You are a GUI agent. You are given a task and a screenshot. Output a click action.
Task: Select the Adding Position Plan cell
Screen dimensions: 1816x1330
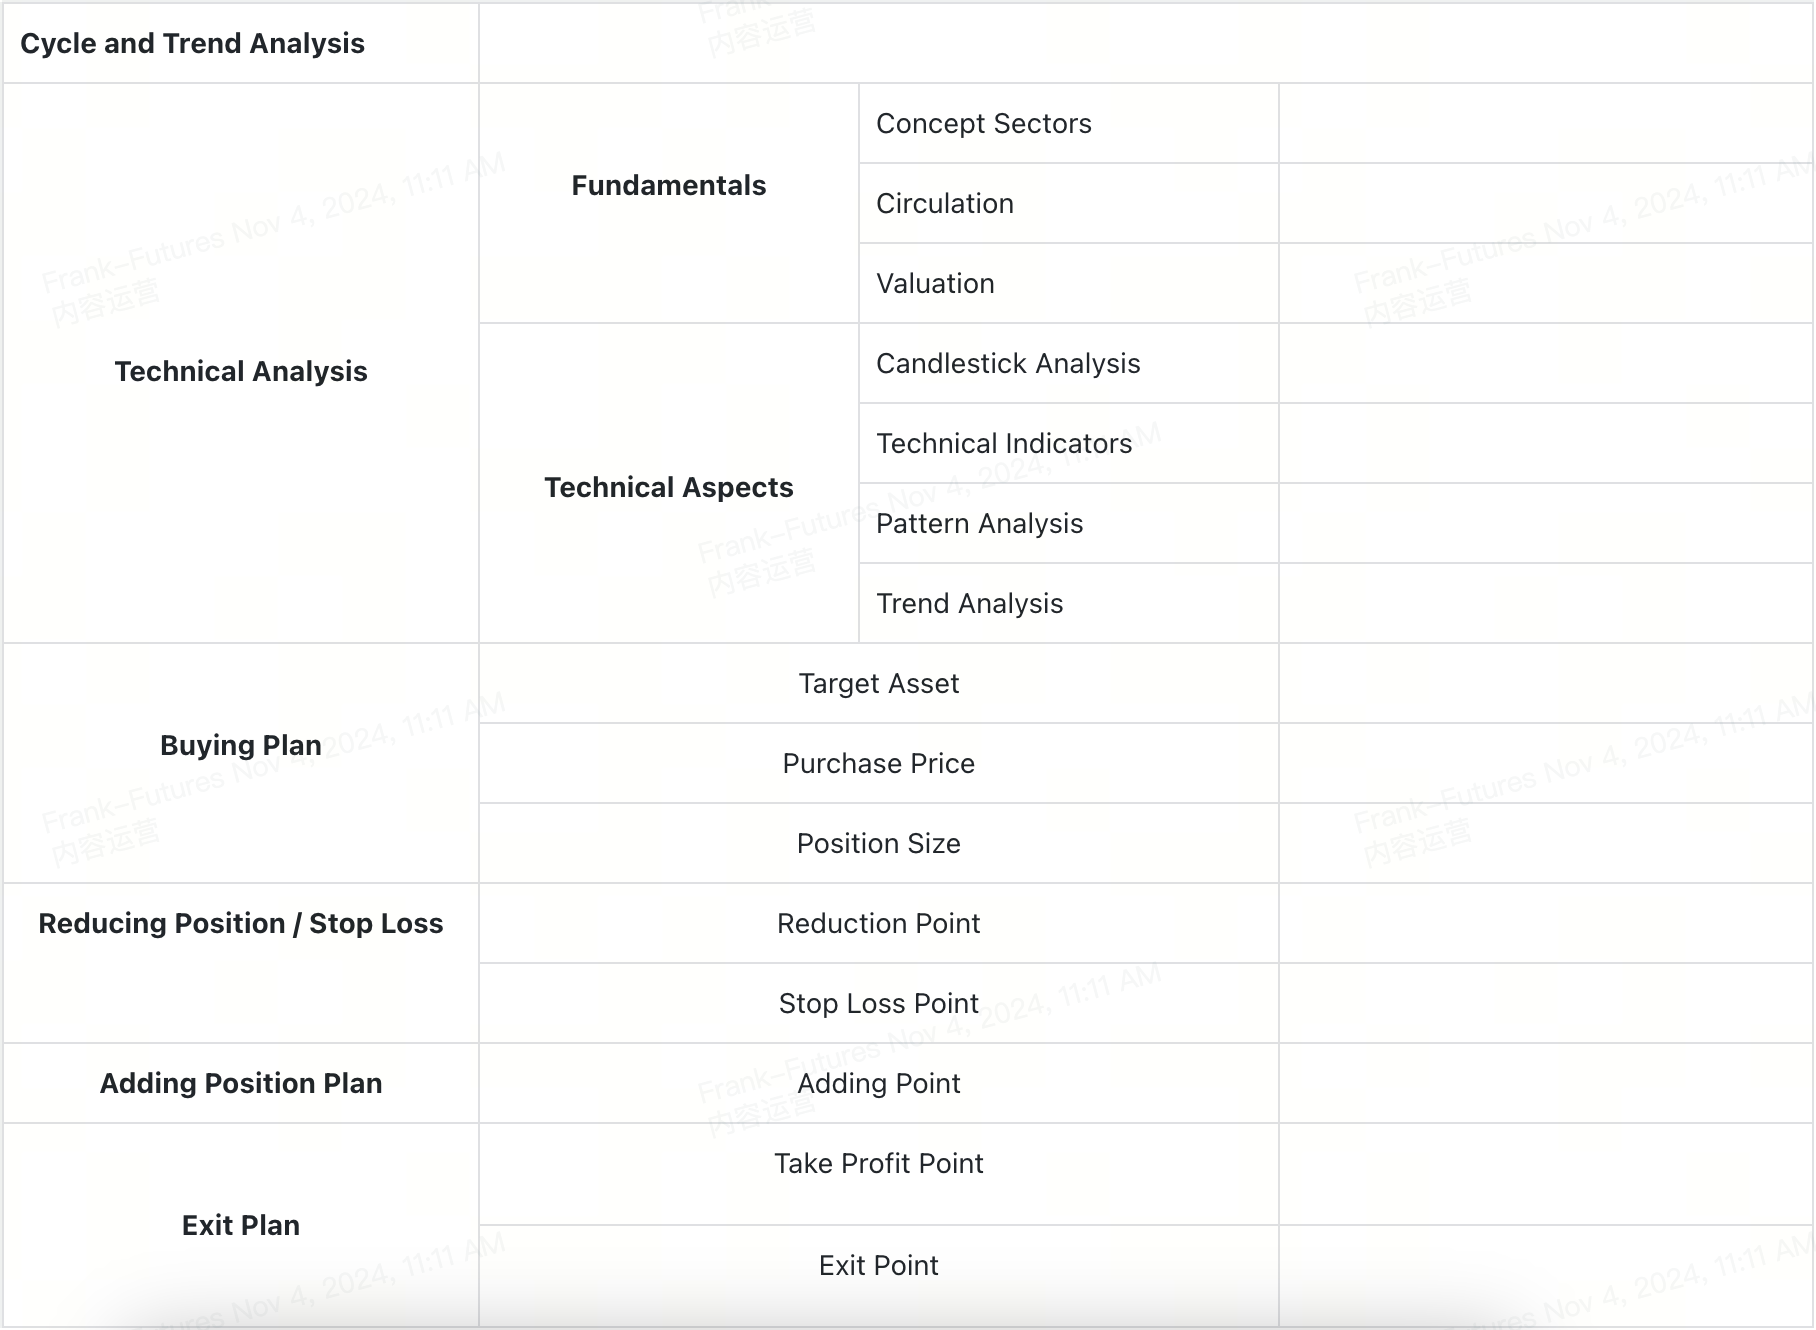[240, 1084]
